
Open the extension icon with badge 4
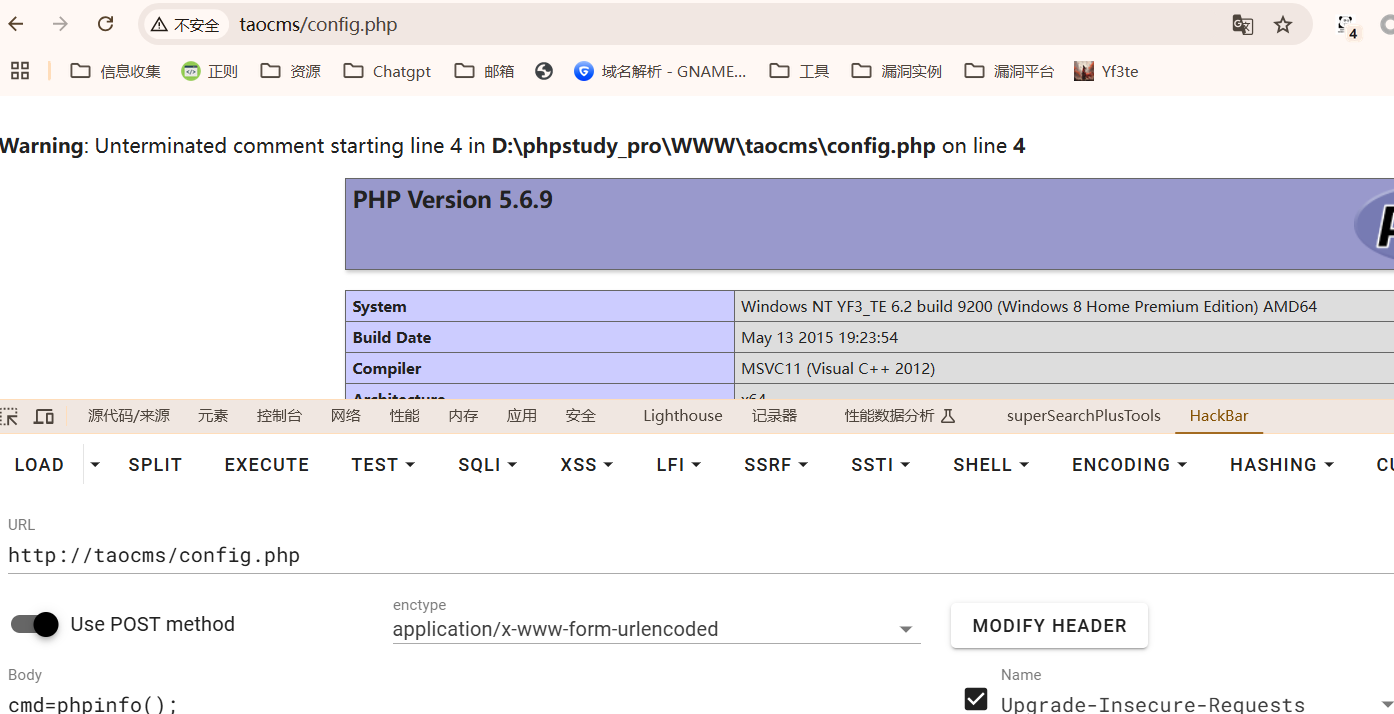[x=1347, y=26]
